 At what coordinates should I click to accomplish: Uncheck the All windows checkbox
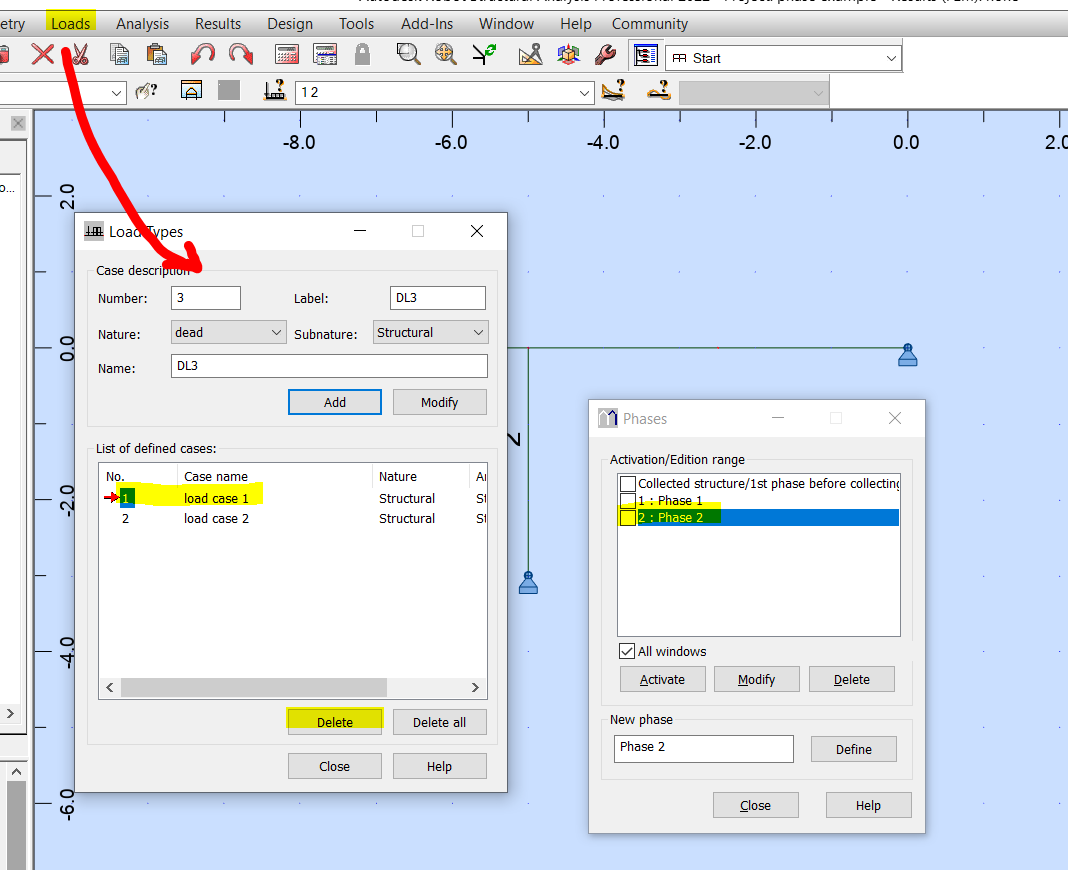pyautogui.click(x=625, y=651)
